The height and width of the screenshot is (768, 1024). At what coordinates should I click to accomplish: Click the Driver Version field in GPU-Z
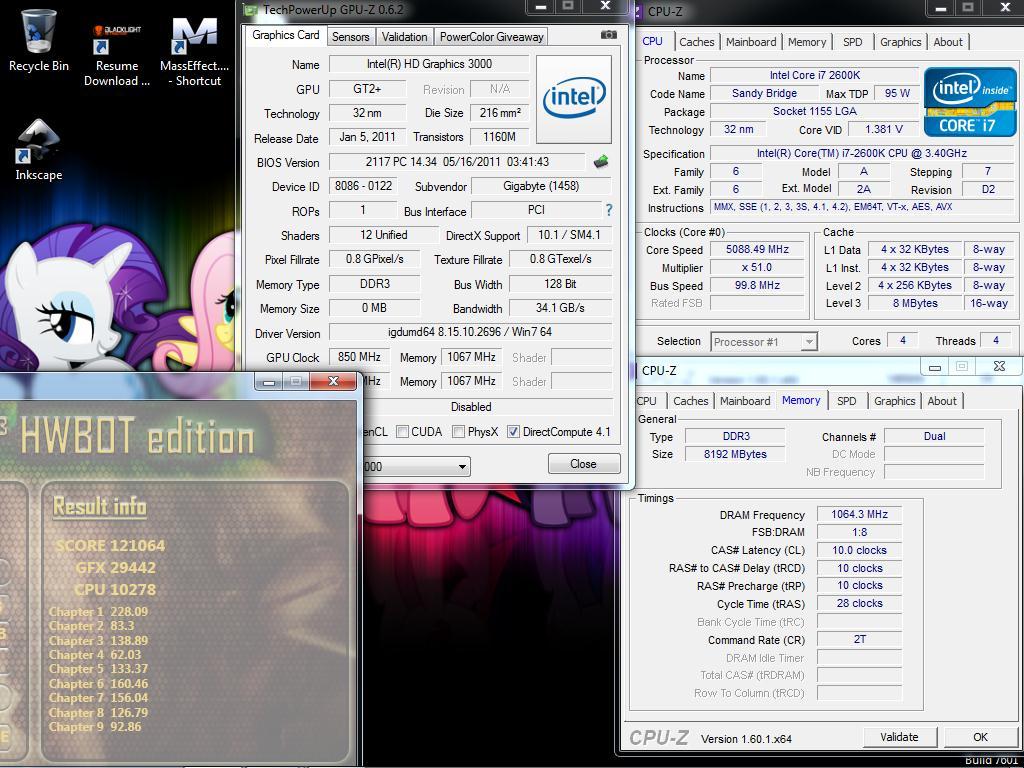pyautogui.click(x=470, y=332)
